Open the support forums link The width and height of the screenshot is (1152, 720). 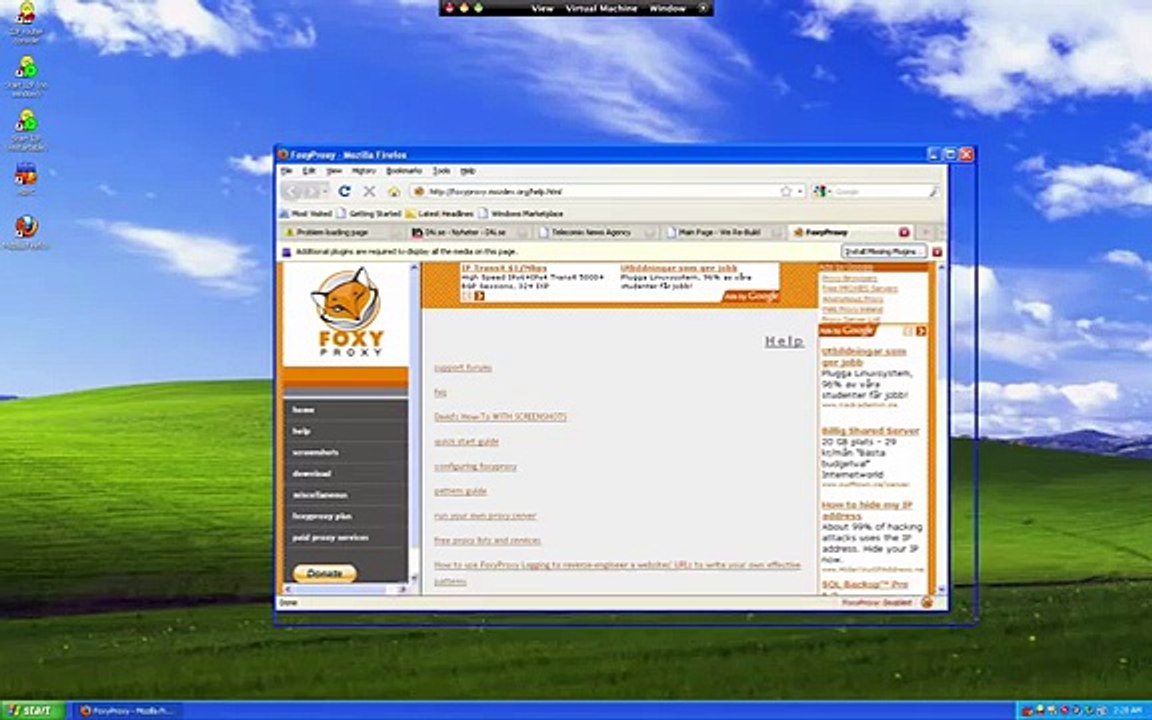[463, 367]
